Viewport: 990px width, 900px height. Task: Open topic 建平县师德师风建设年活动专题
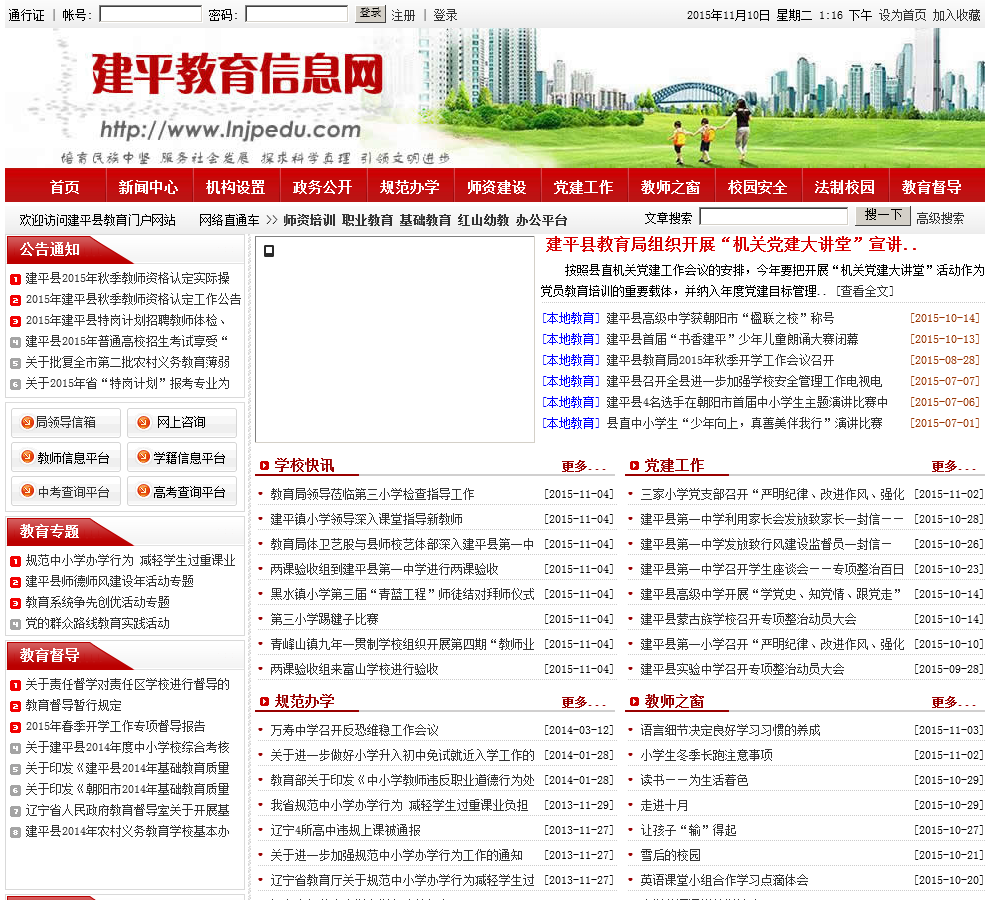(x=109, y=582)
